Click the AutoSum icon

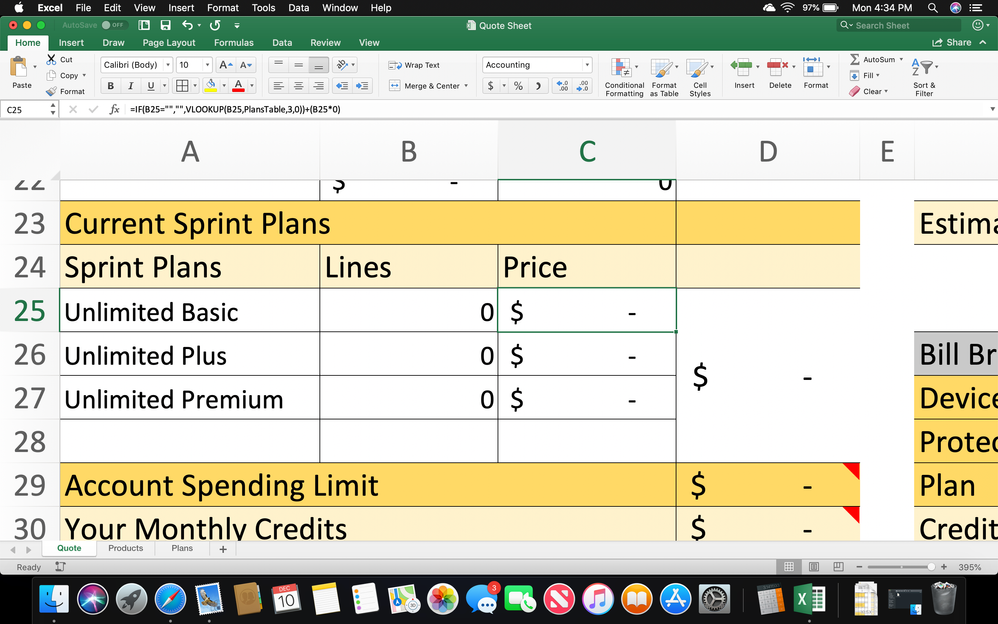point(855,60)
